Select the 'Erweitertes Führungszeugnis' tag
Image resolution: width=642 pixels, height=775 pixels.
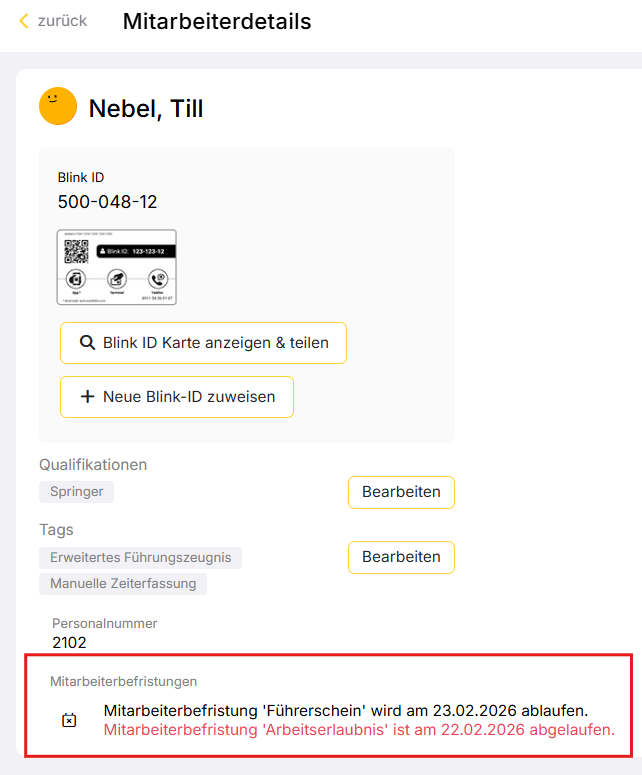tap(140, 558)
